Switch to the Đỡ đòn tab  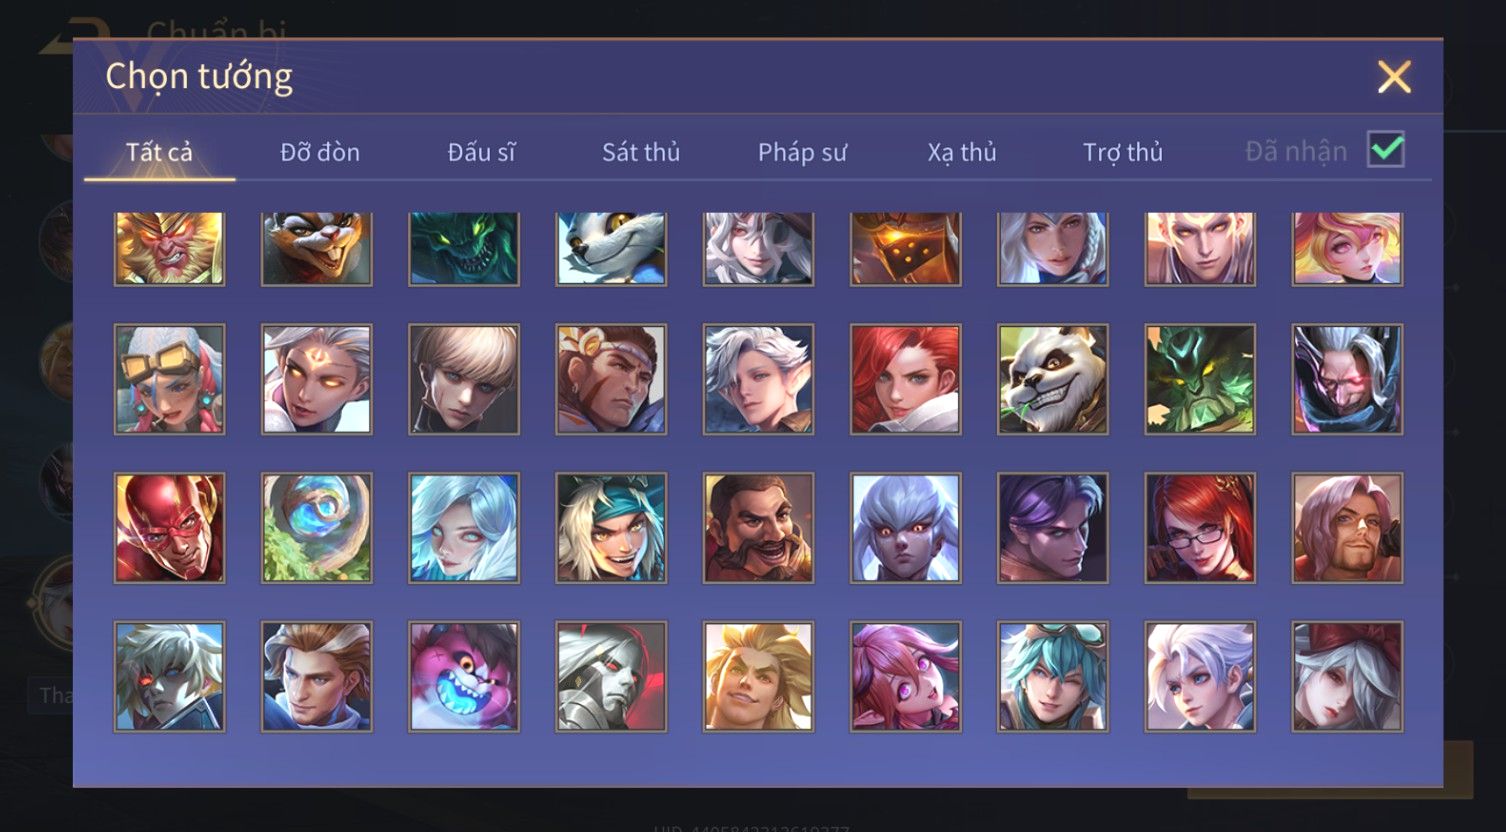click(320, 152)
